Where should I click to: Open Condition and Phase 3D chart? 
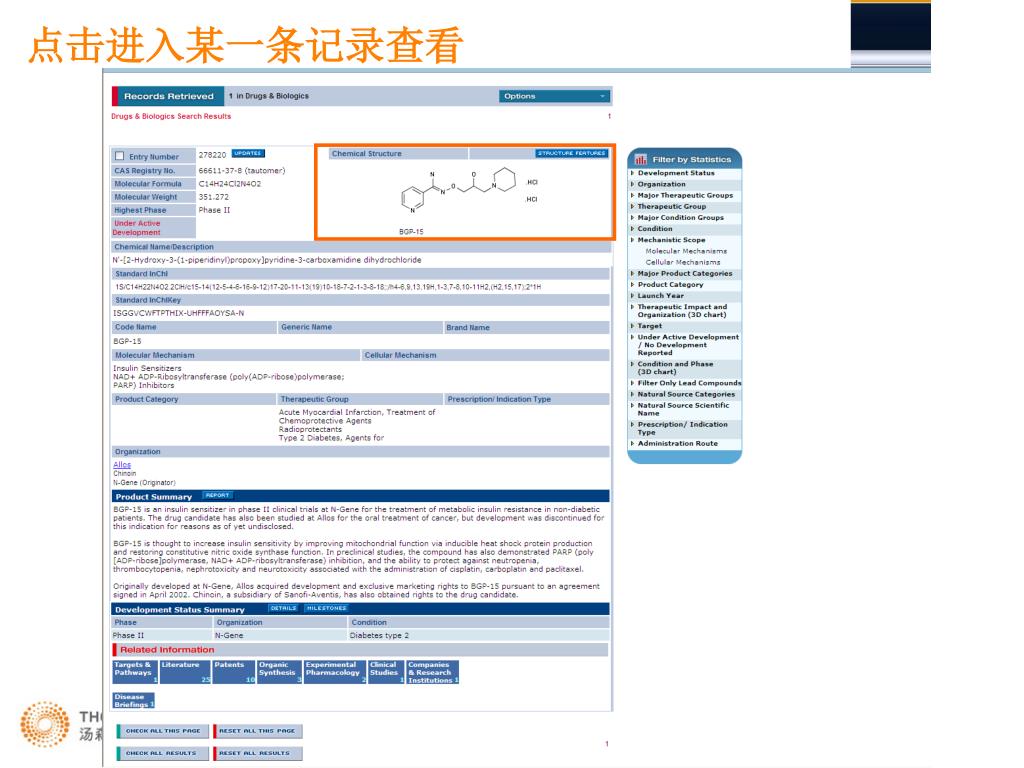click(x=675, y=368)
